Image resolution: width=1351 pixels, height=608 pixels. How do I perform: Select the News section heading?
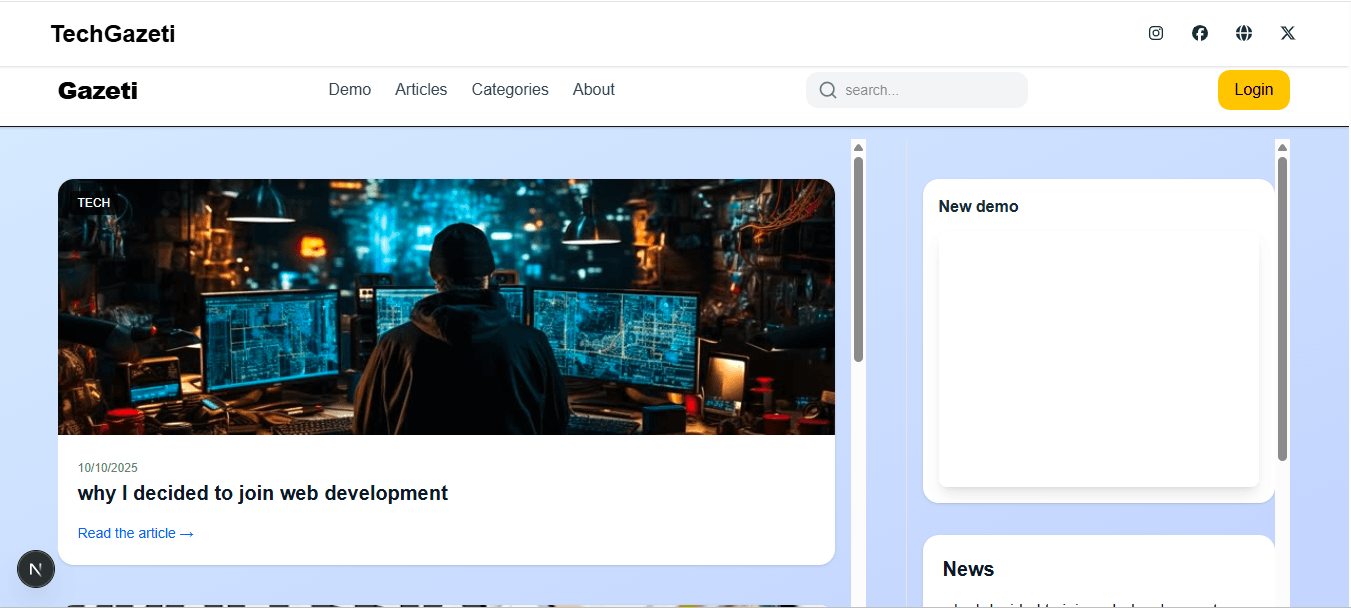click(x=967, y=569)
